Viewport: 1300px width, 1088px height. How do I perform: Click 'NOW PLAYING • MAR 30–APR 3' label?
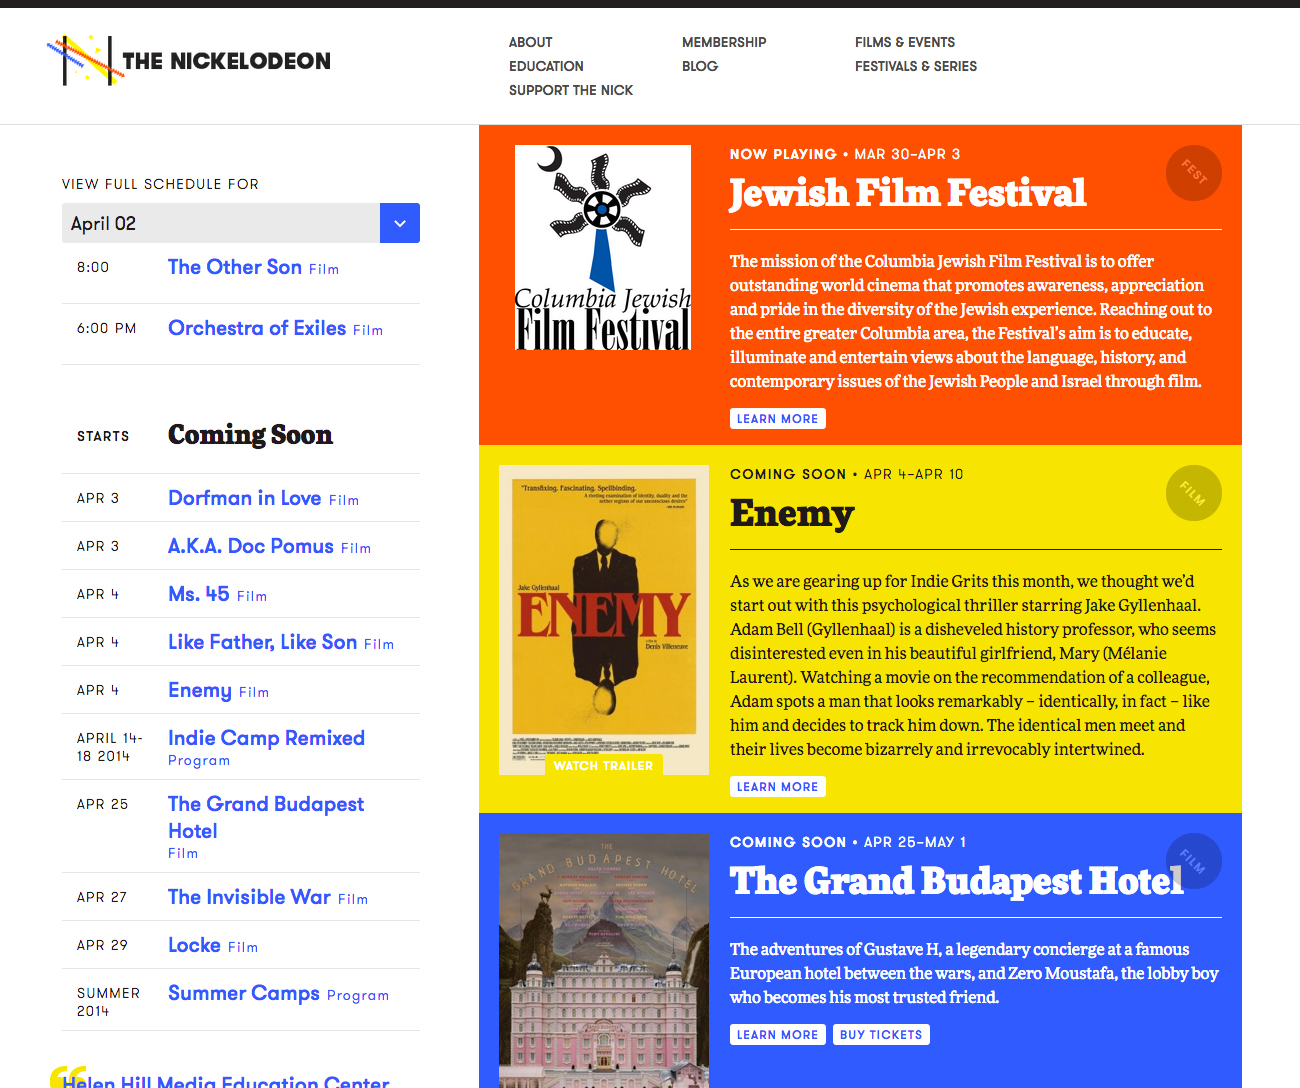845,154
